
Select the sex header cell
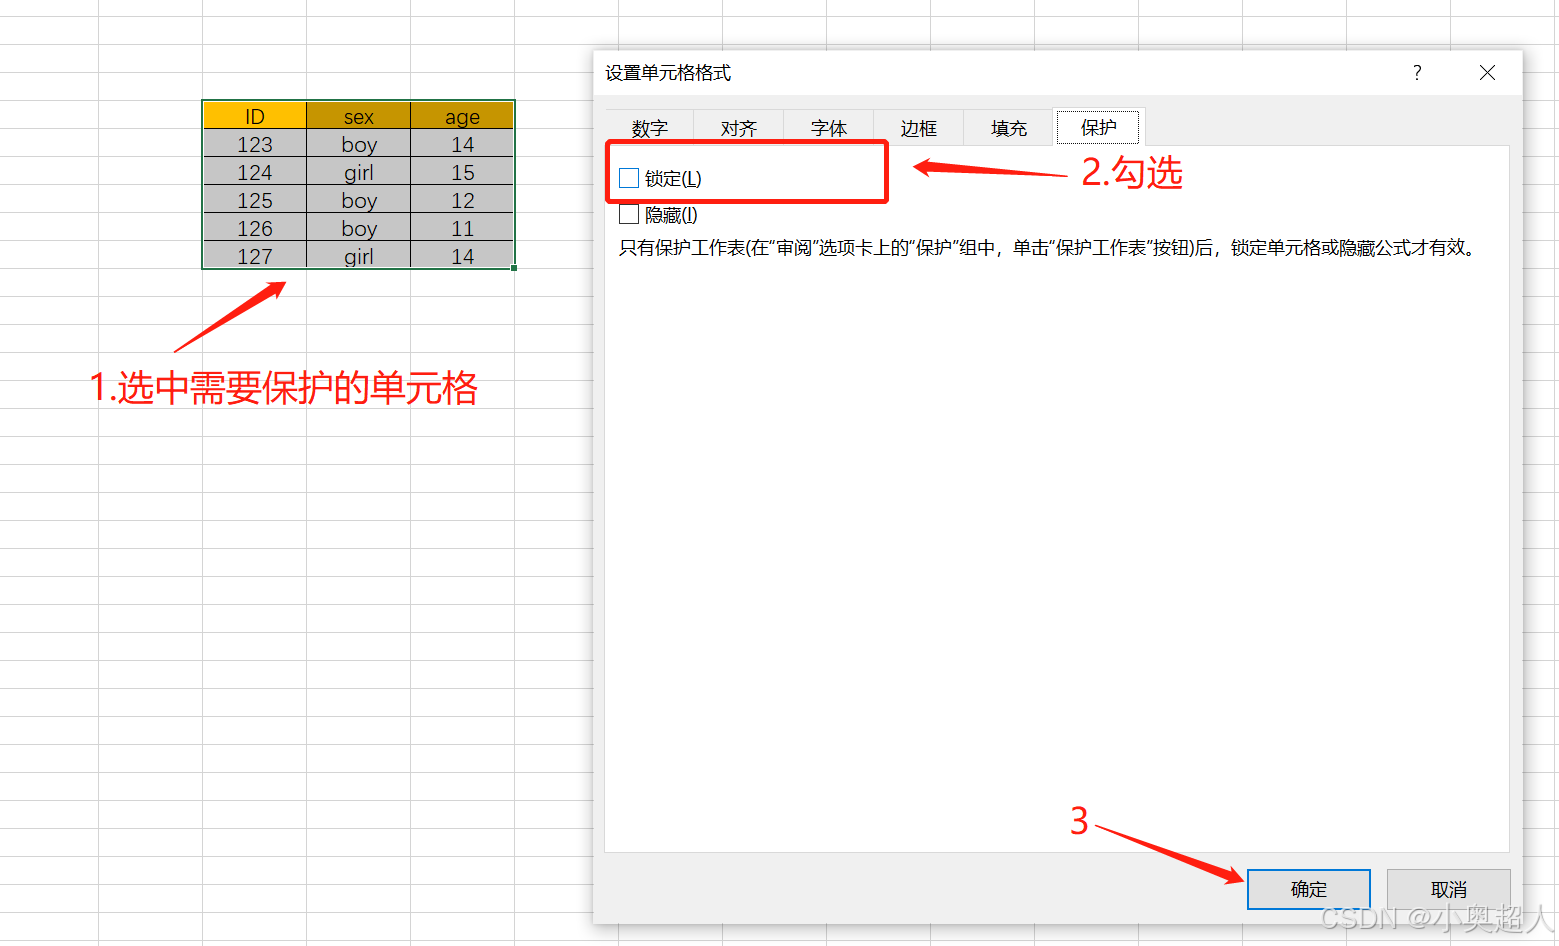pos(359,116)
